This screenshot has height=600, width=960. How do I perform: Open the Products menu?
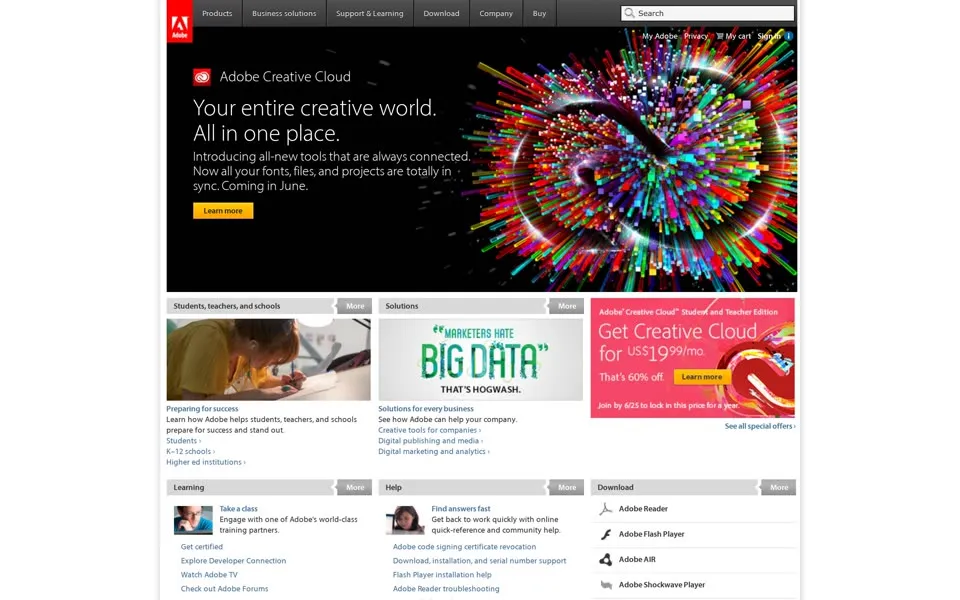coord(217,13)
